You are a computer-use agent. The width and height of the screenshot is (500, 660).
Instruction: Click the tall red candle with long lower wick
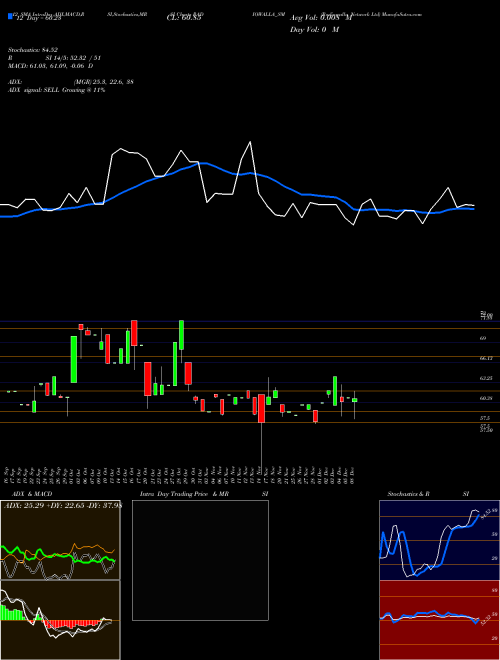pos(261,408)
